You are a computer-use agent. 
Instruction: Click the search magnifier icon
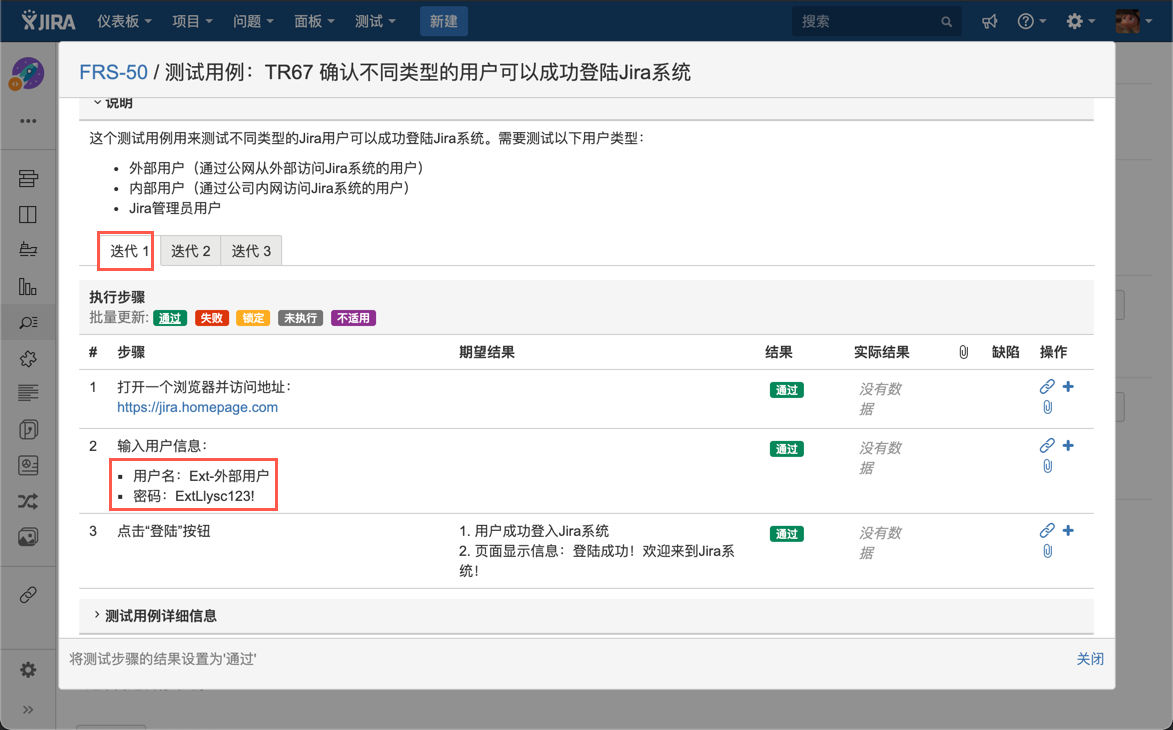click(946, 22)
